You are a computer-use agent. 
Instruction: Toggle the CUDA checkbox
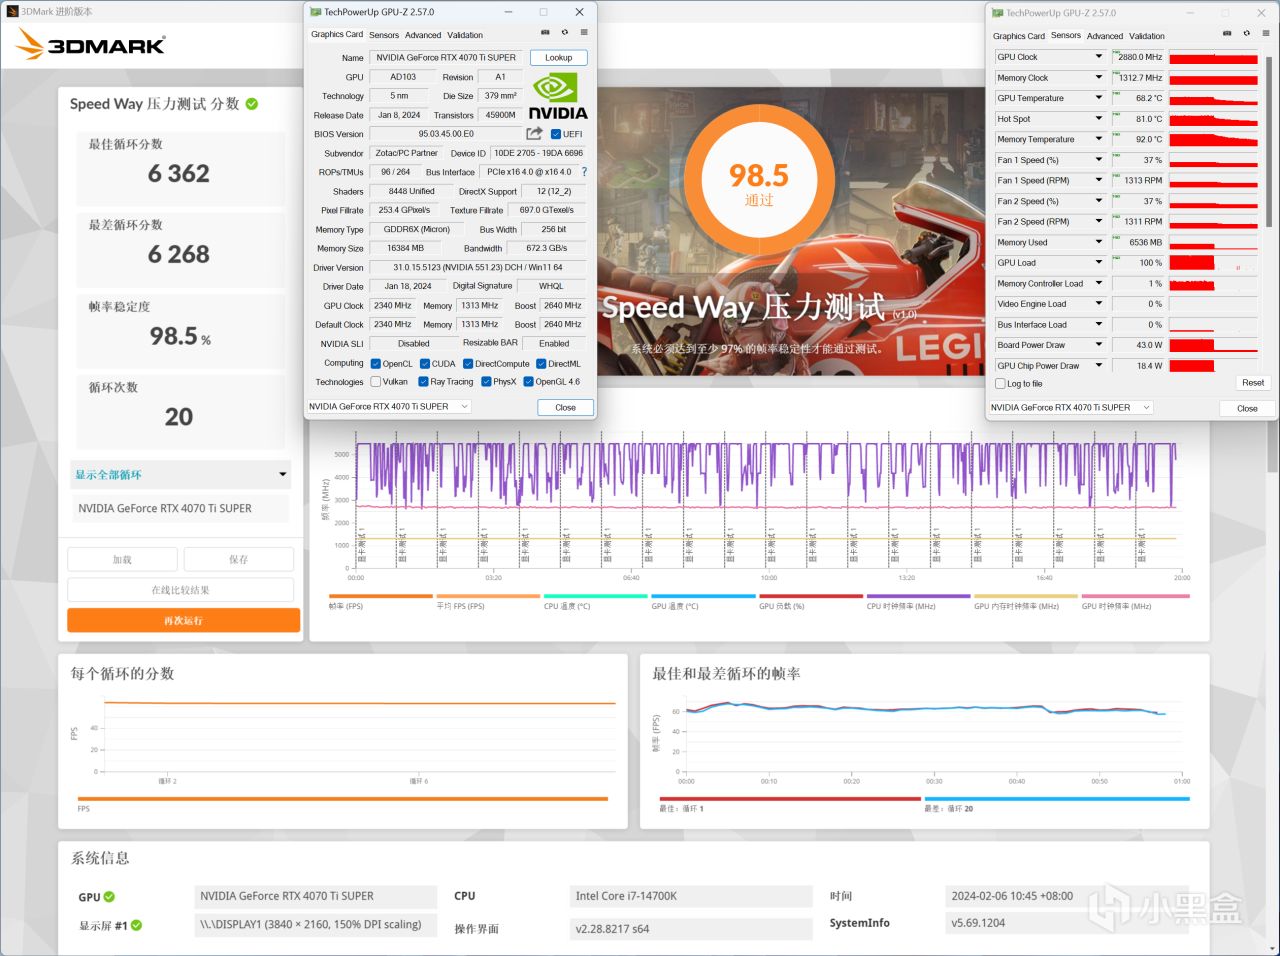[x=425, y=364]
